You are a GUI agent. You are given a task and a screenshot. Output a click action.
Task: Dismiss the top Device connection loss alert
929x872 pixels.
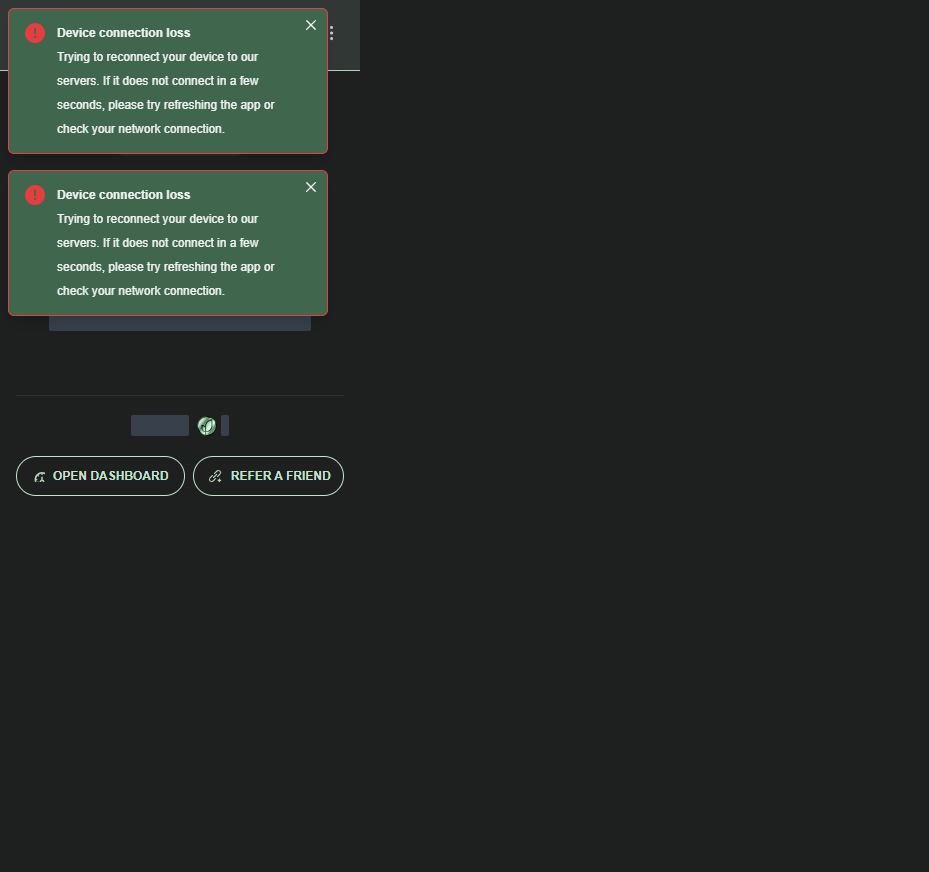[311, 25]
